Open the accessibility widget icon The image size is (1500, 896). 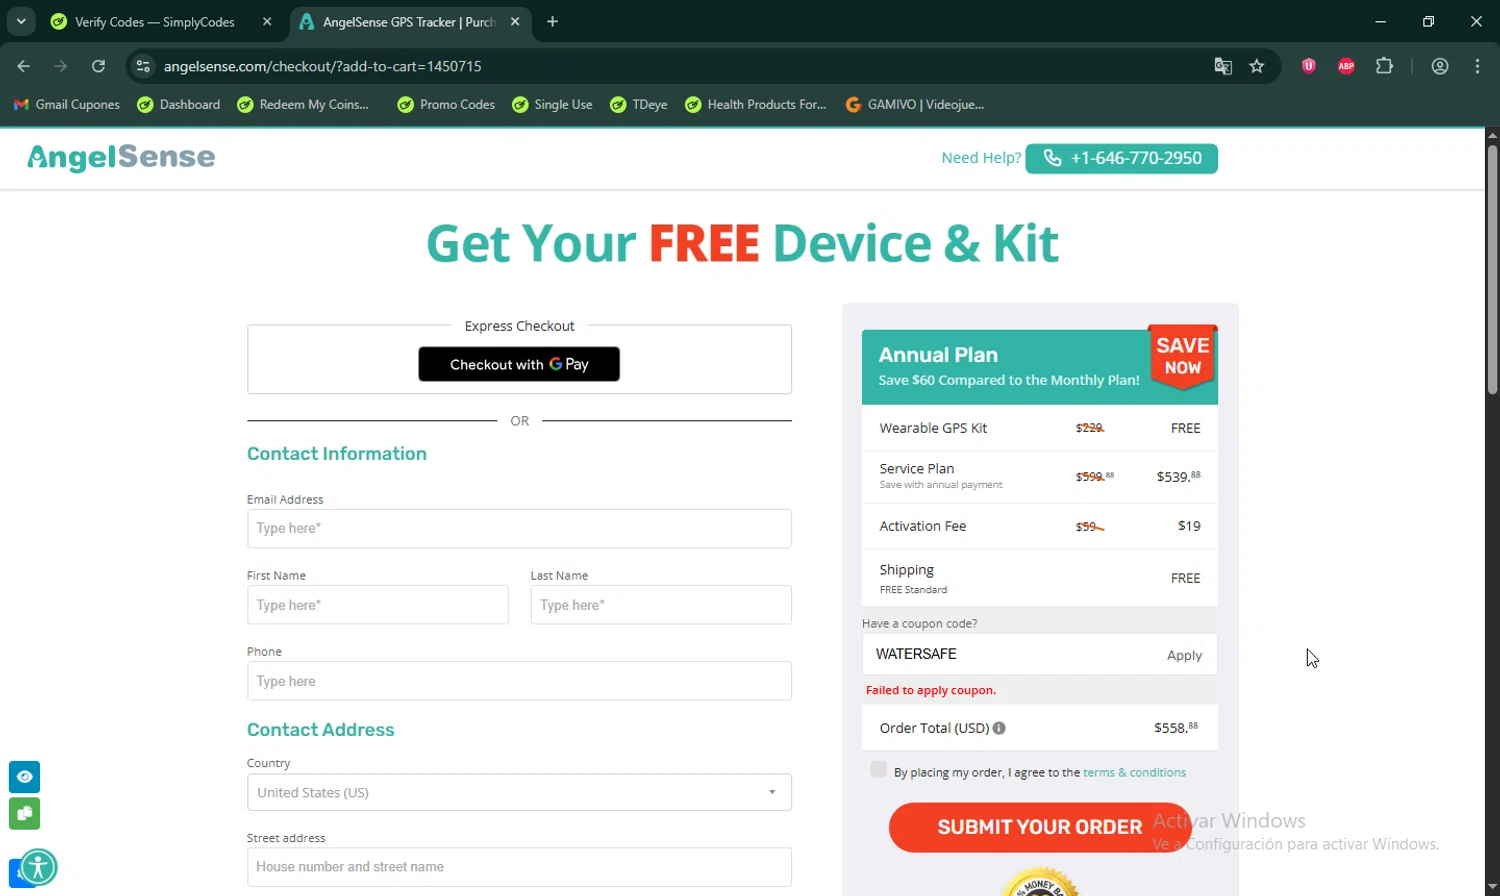[38, 867]
